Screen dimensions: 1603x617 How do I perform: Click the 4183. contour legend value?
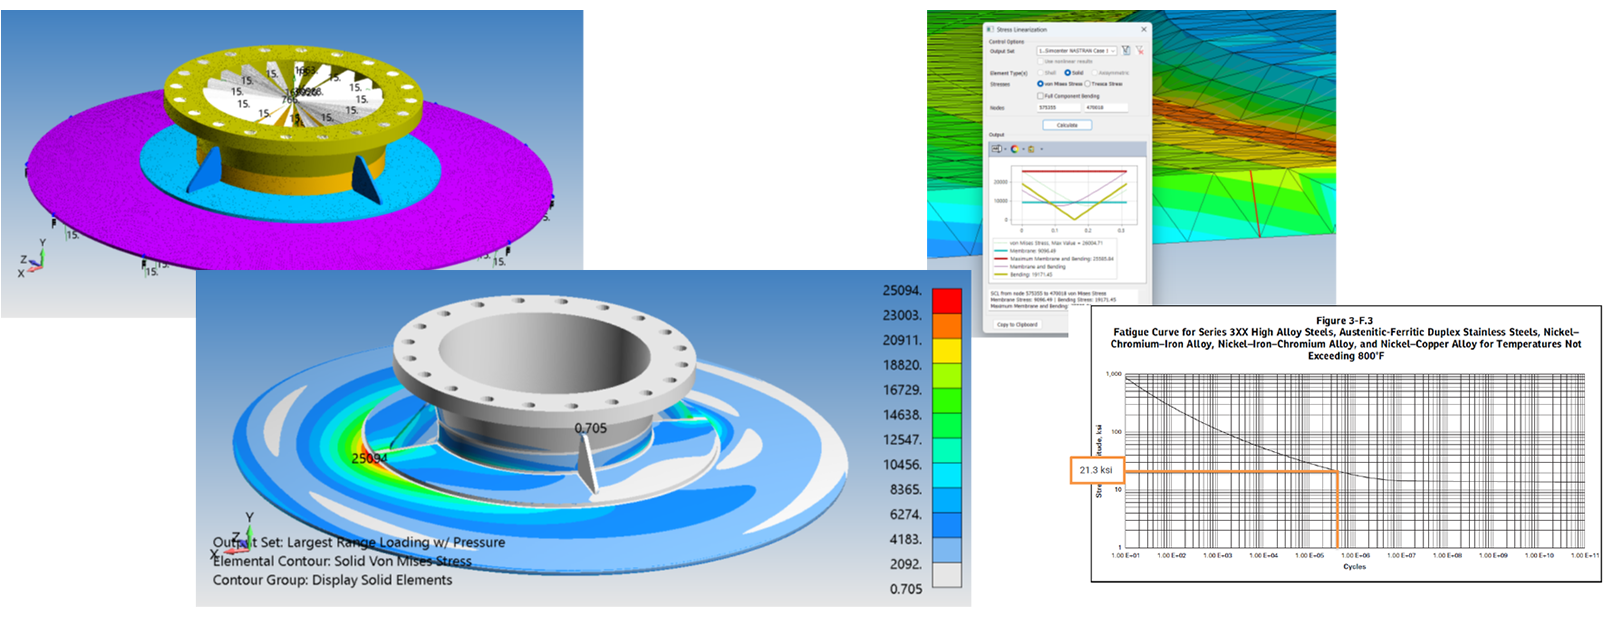point(906,539)
